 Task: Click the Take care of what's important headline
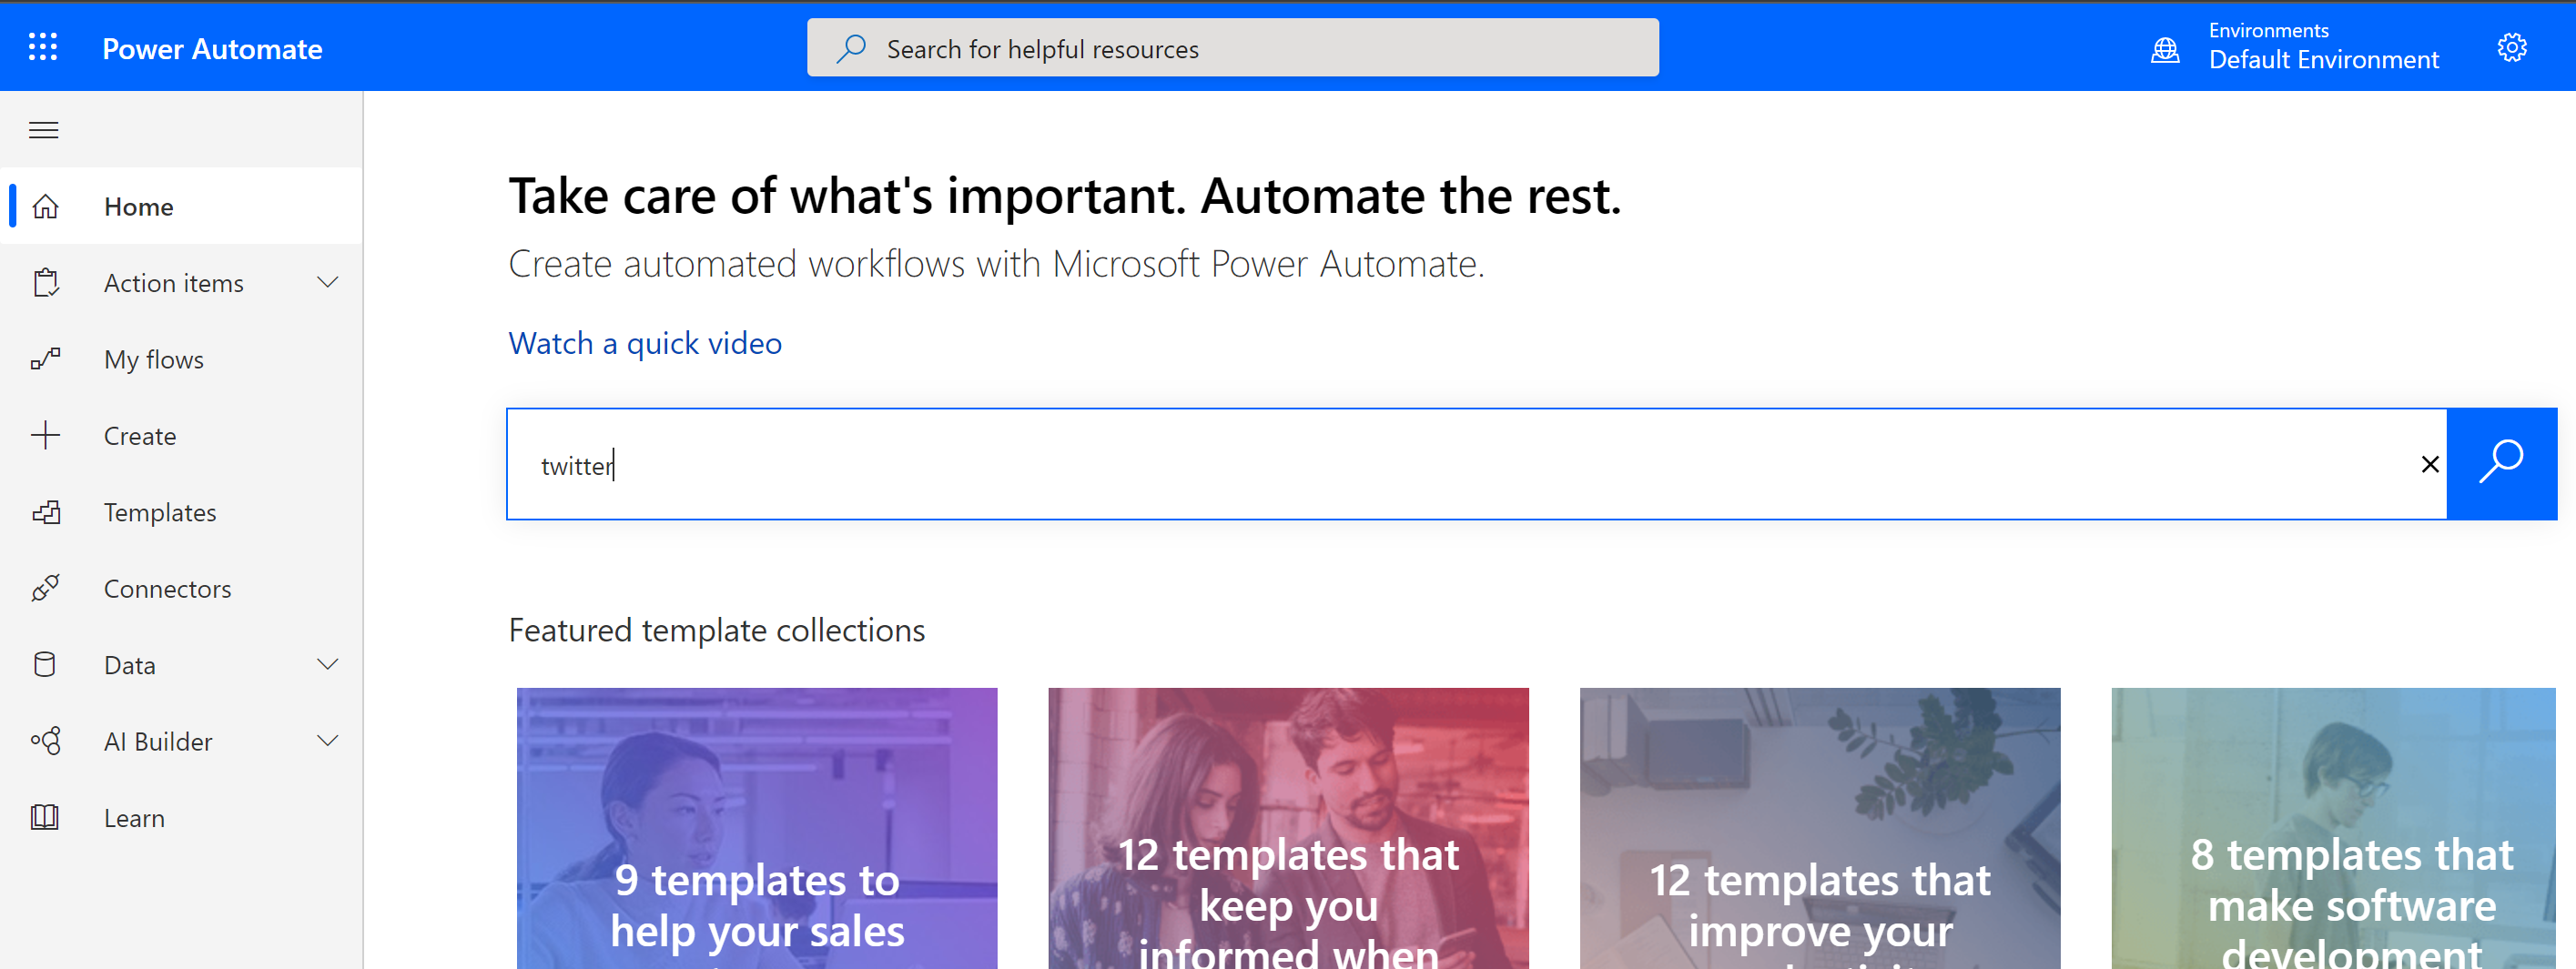tap(1064, 196)
